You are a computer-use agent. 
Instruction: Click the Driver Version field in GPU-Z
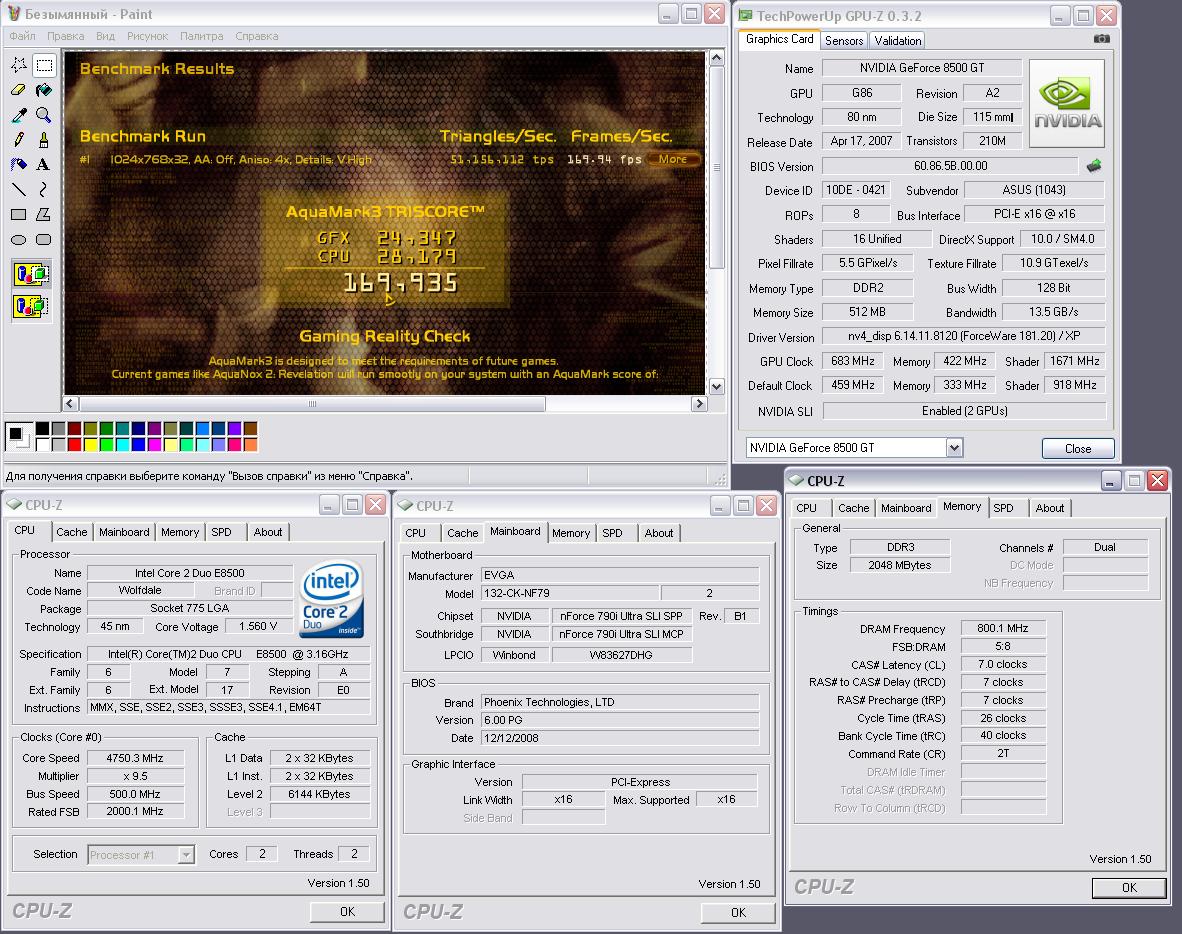(963, 336)
